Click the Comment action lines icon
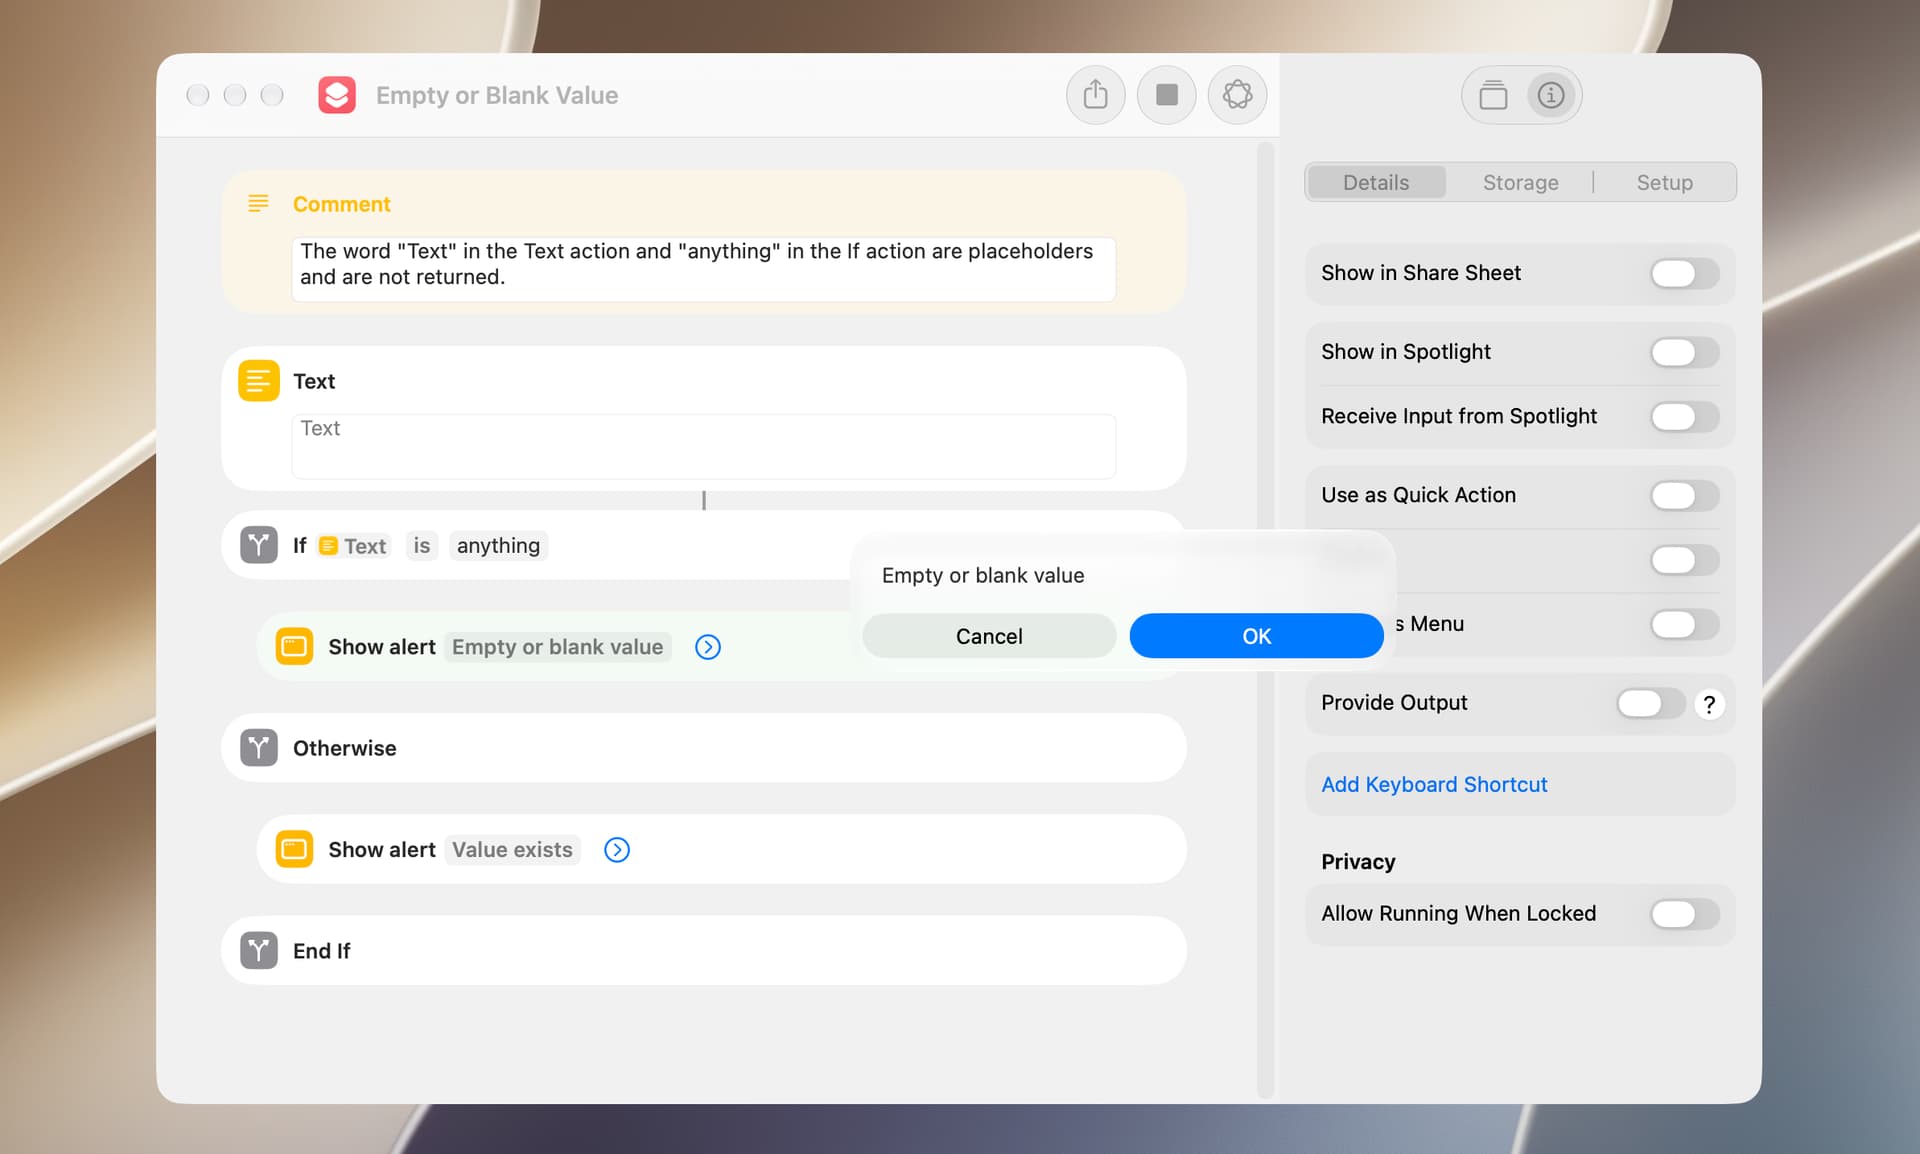This screenshot has width=1920, height=1154. (x=258, y=203)
